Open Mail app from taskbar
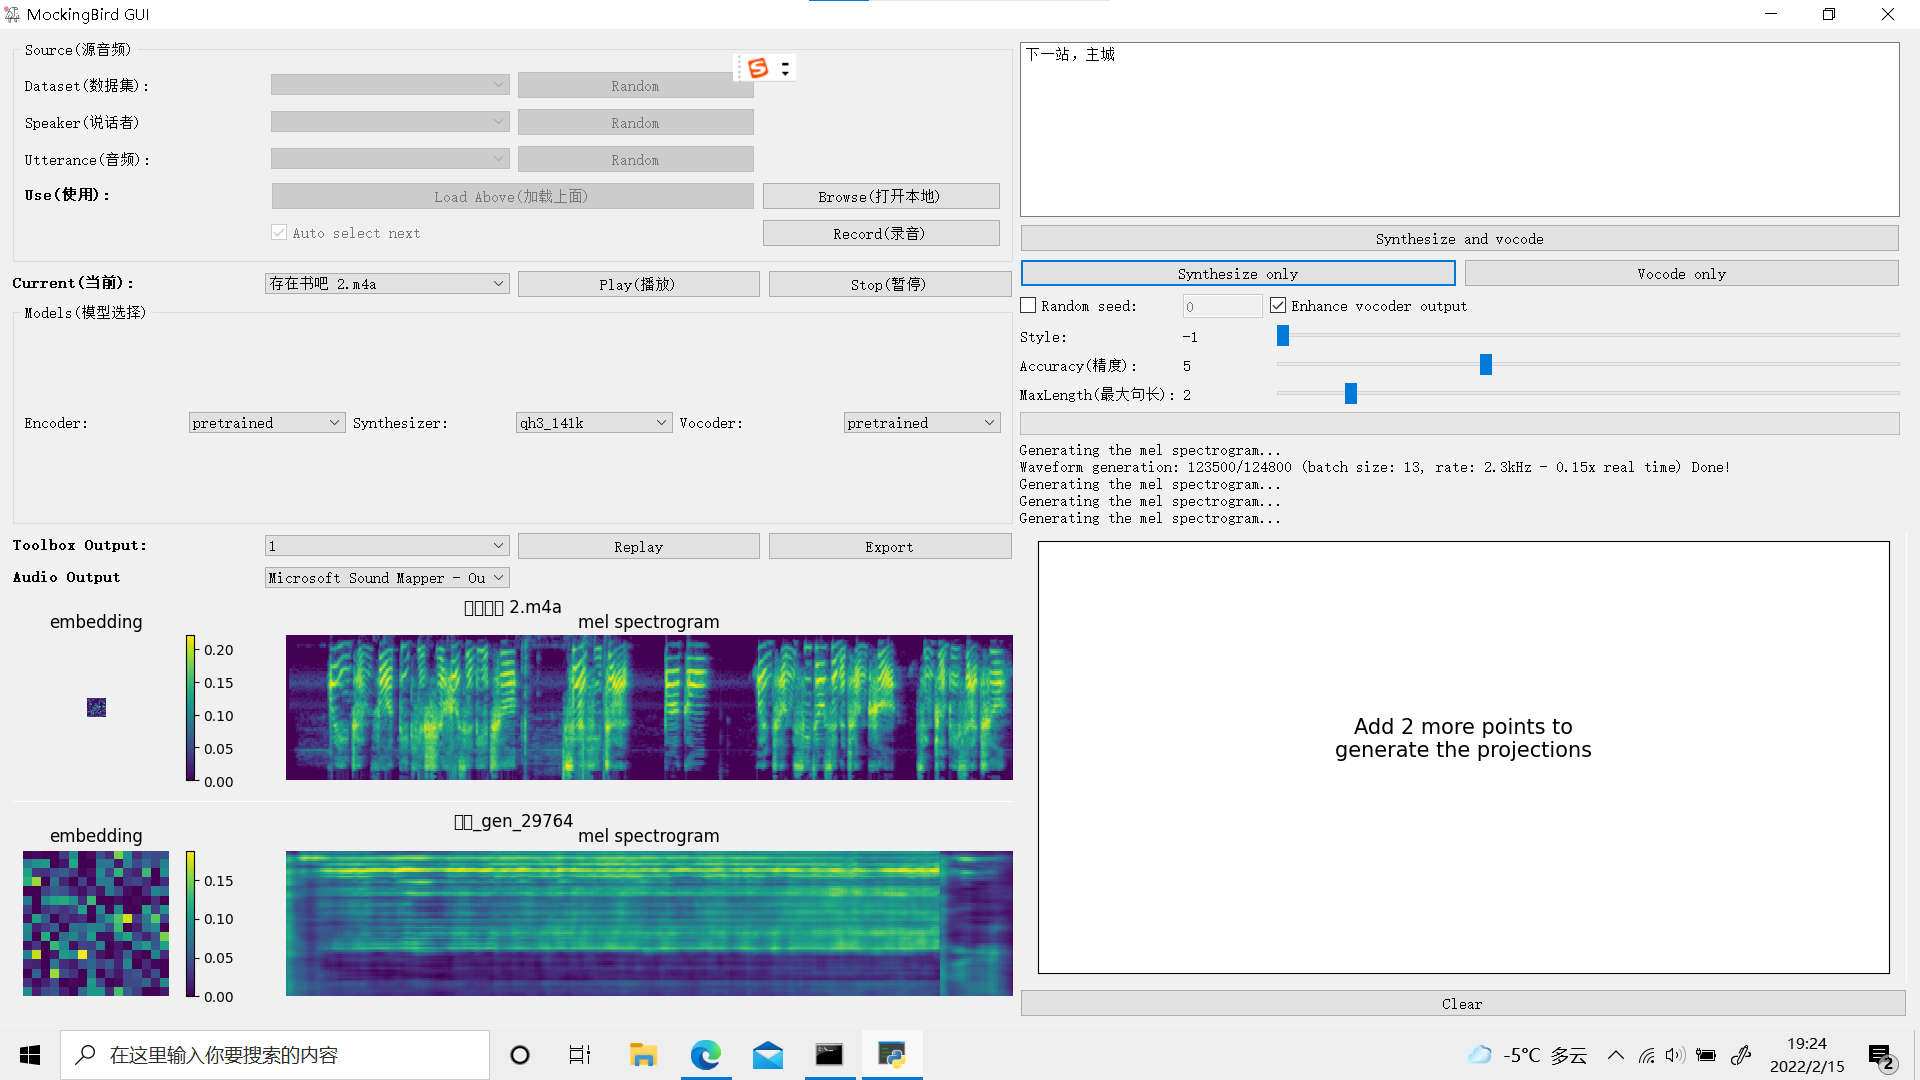 768,1055
